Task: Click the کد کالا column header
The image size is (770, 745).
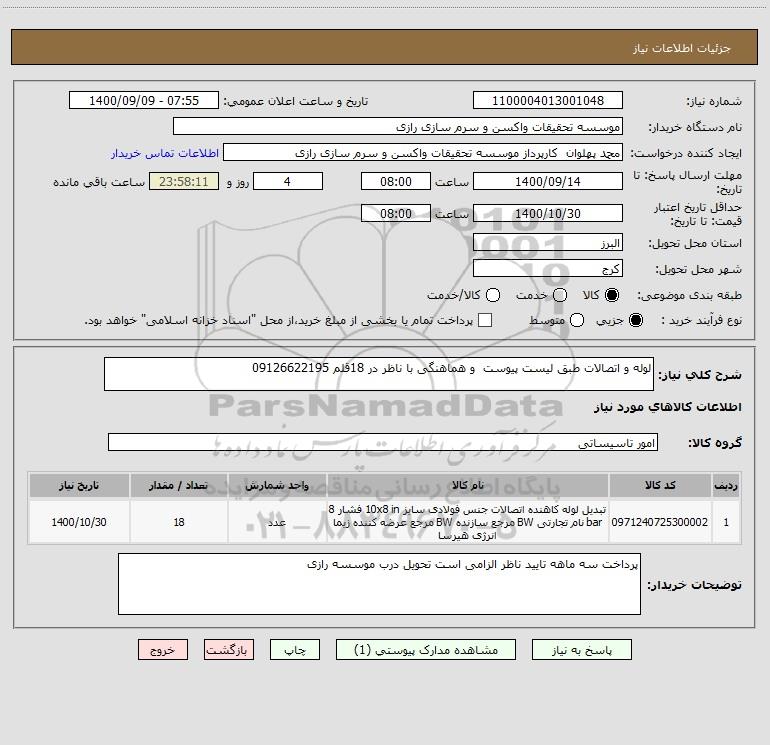Action: 660,485
